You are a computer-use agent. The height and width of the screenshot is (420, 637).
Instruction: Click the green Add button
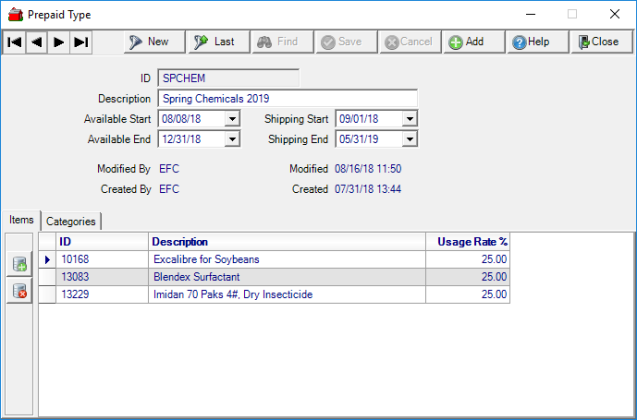point(466,42)
